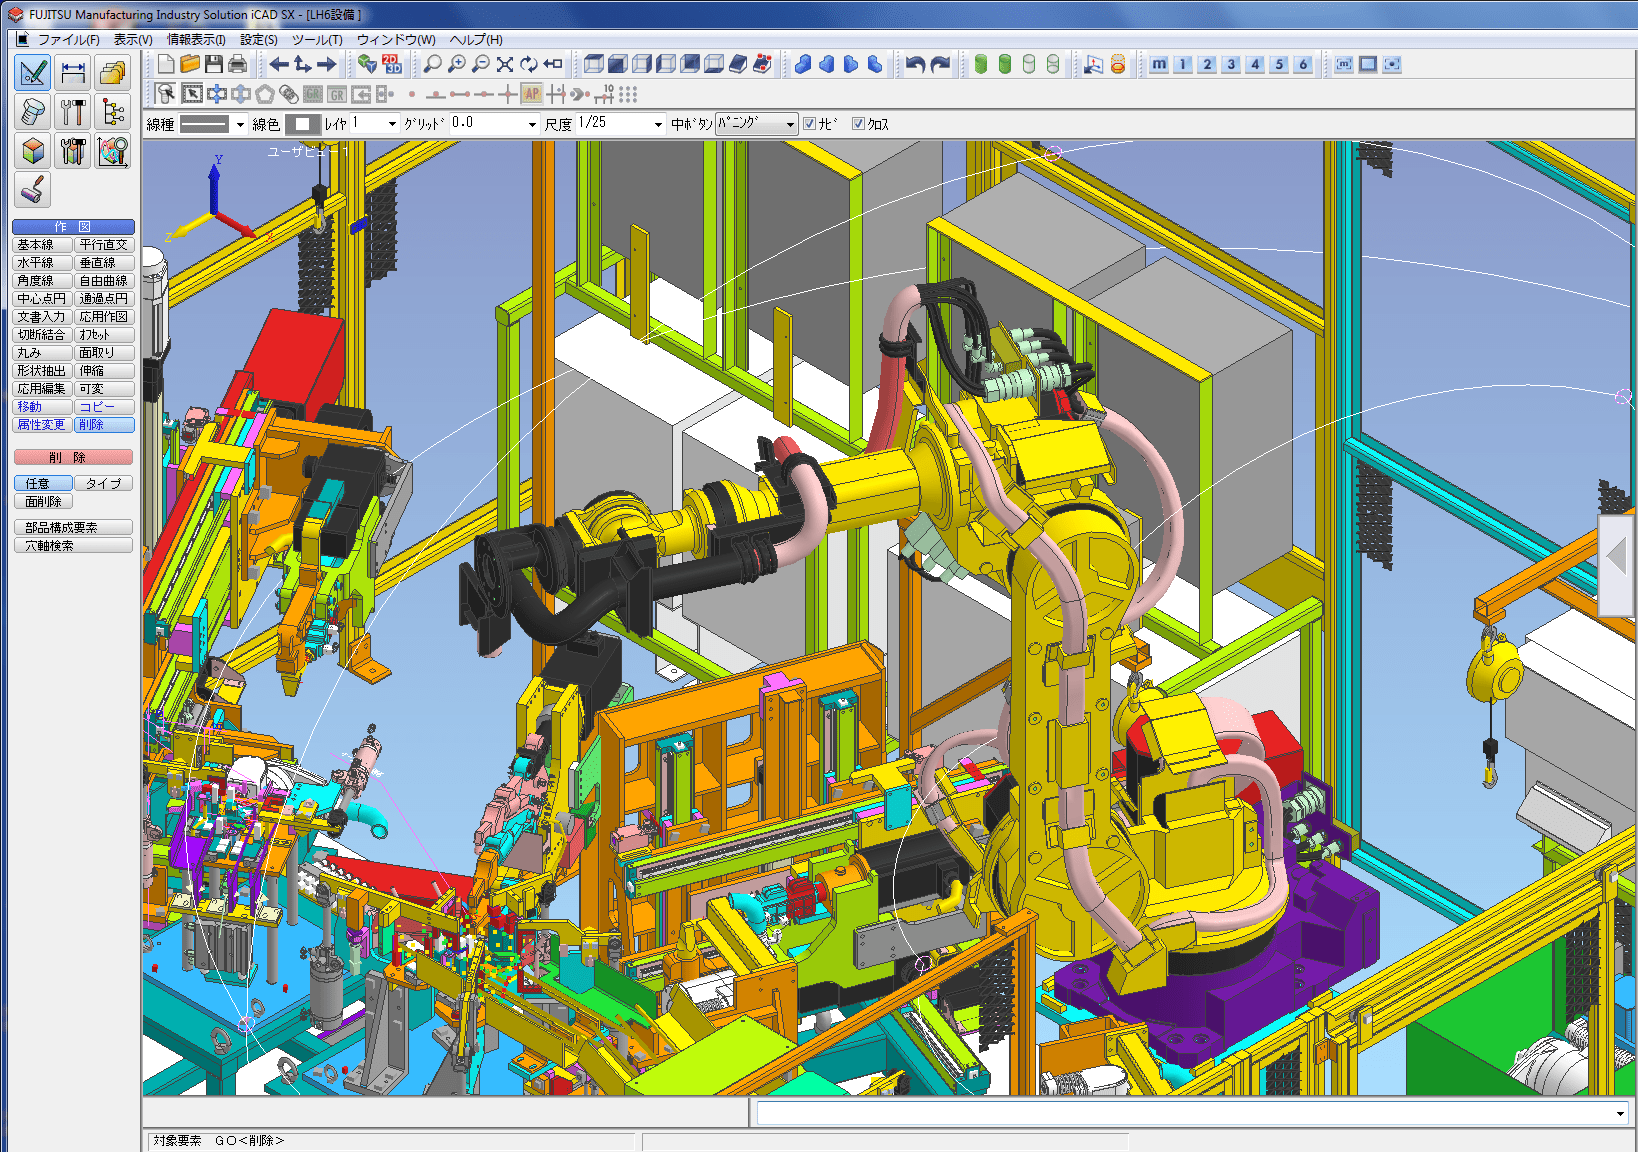This screenshot has height=1152, width=1638.
Task: Open the 表示(V) menu
Action: coord(133,40)
